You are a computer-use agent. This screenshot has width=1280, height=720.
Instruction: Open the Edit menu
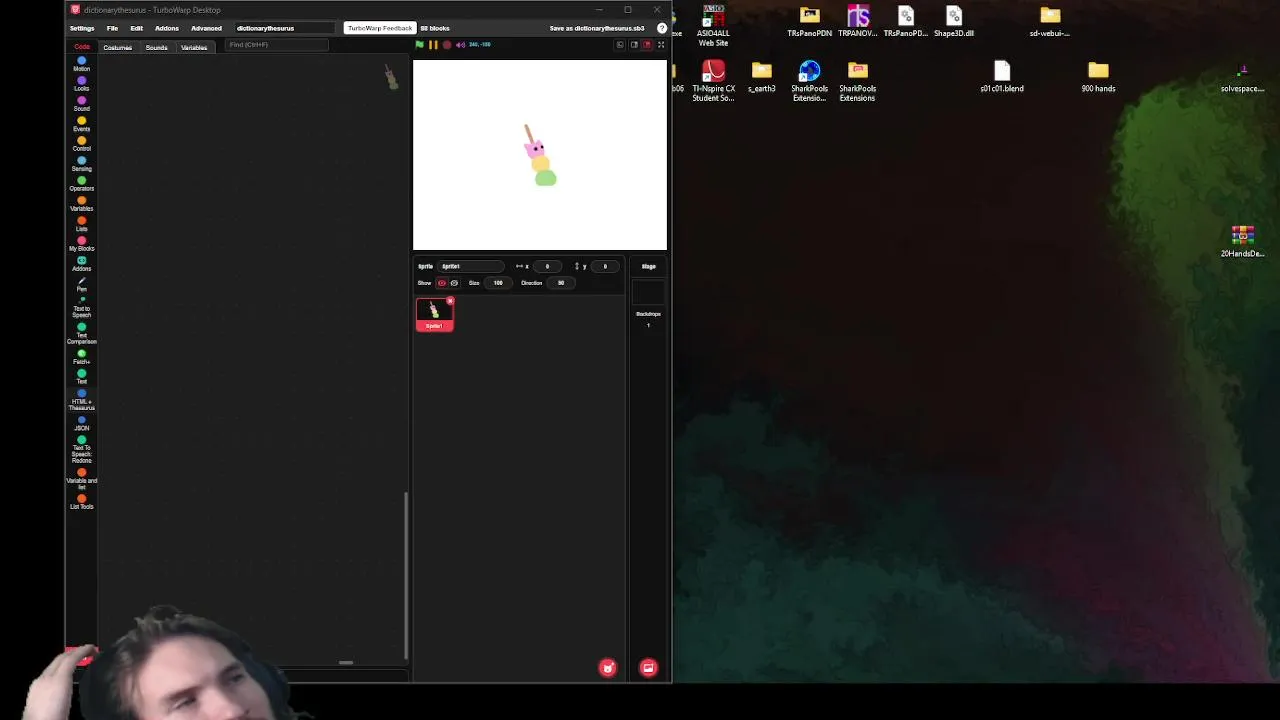click(136, 28)
